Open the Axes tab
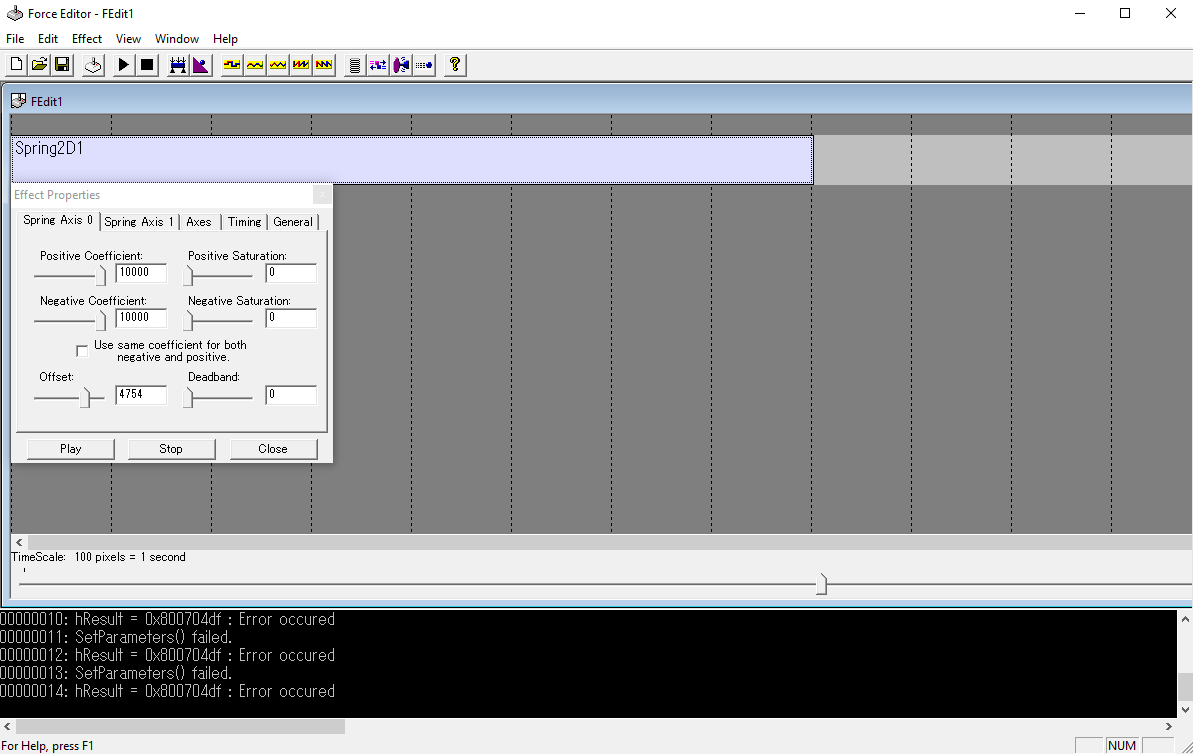The height and width of the screenshot is (754, 1193). click(199, 222)
